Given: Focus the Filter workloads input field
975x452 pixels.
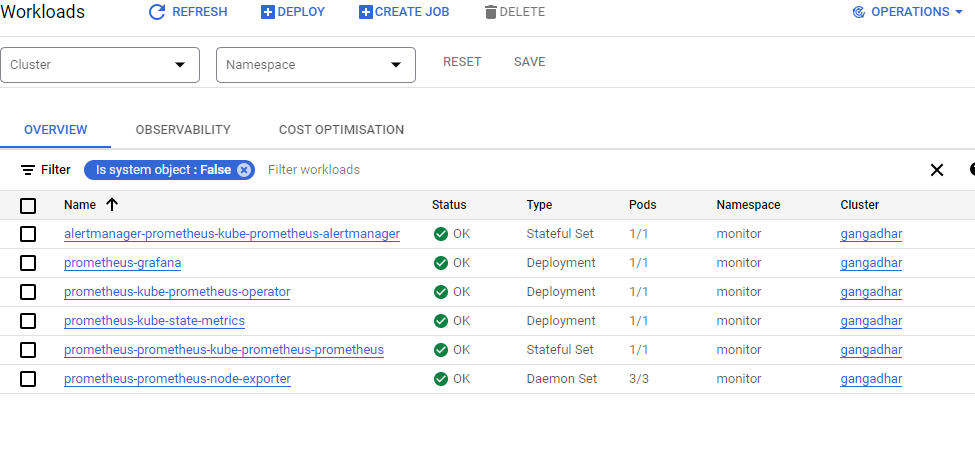Looking at the screenshot, I should 313,170.
